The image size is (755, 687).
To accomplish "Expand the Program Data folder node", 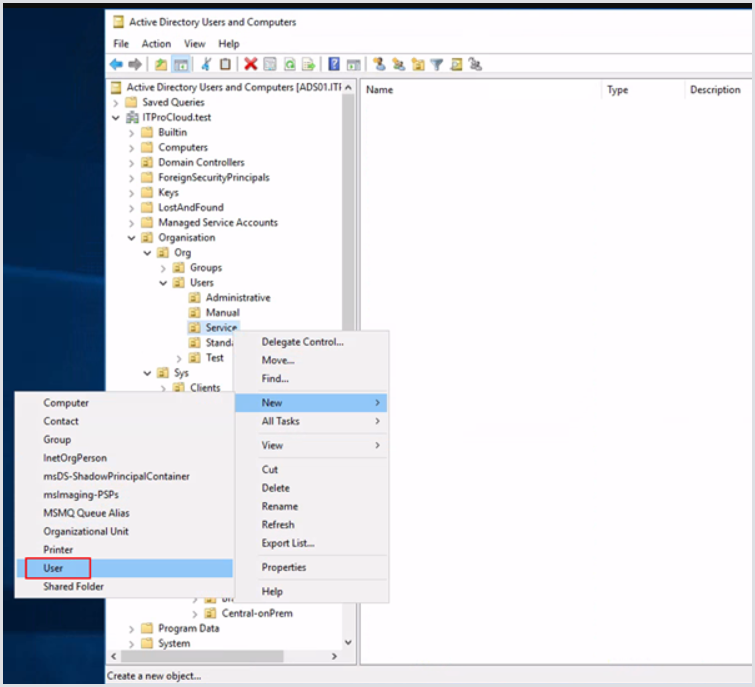I will 132,629.
